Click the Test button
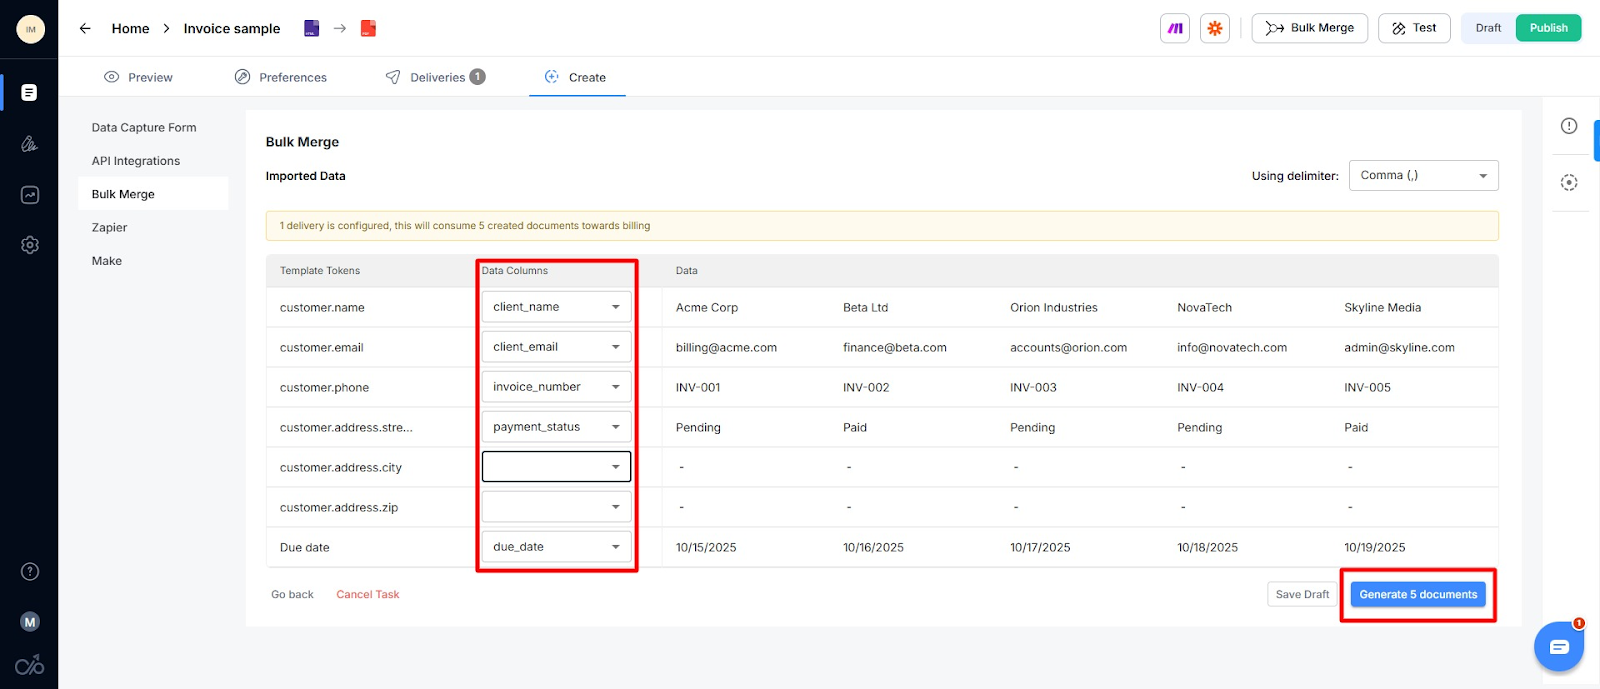 click(x=1414, y=28)
